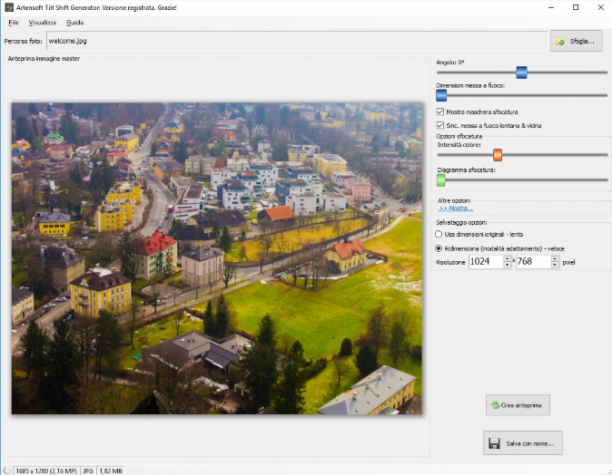This screenshot has height=475, width=612.
Task: Click the height field showing 768
Action: tap(534, 262)
